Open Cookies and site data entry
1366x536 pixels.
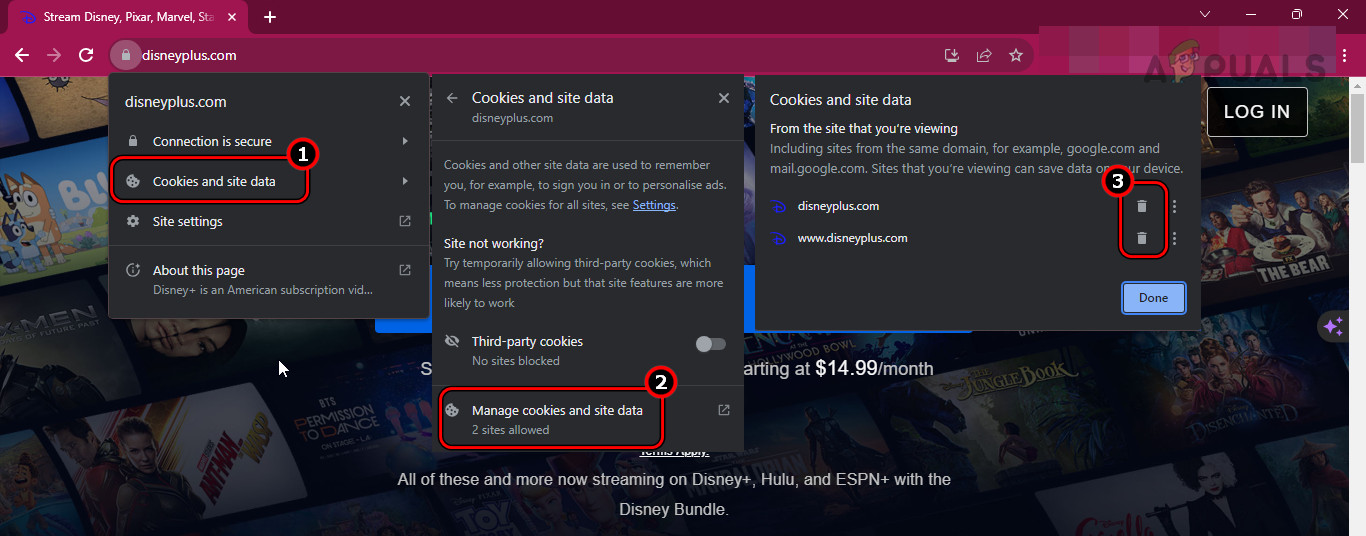(268, 181)
